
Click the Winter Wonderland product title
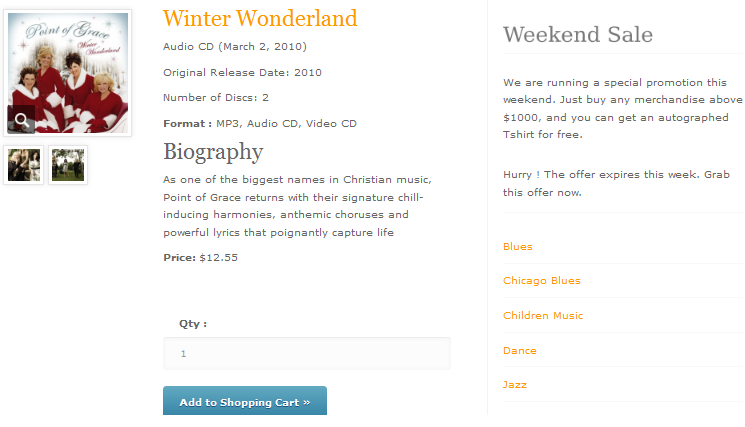[x=260, y=19]
